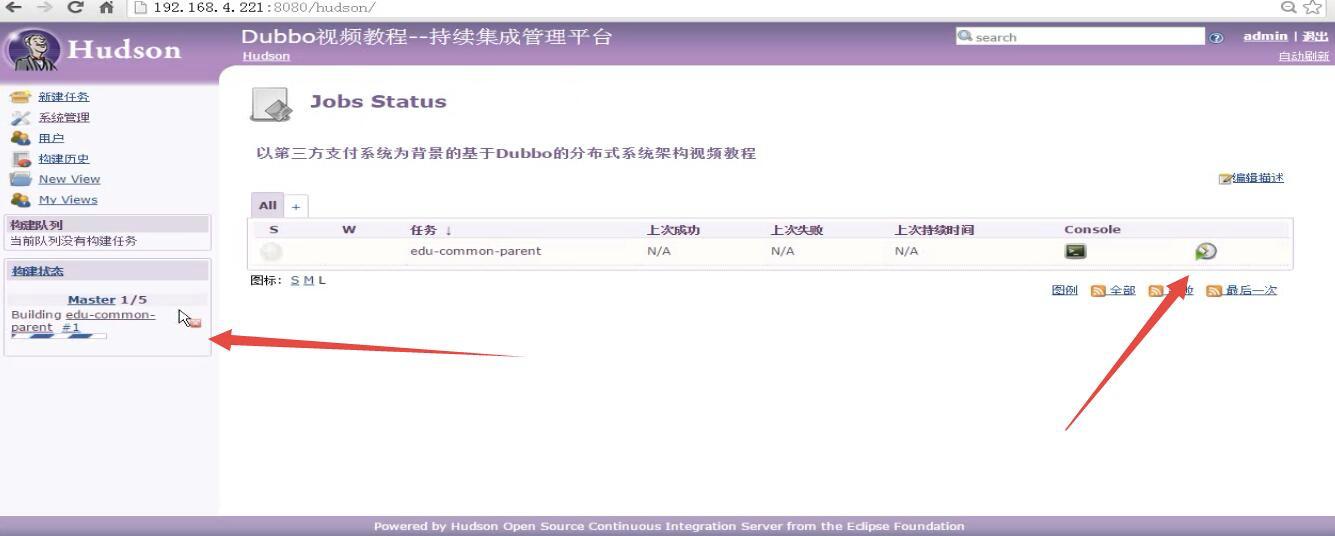The image size is (1335, 536).
Task: Sort by the W weather column header
Action: coord(349,230)
